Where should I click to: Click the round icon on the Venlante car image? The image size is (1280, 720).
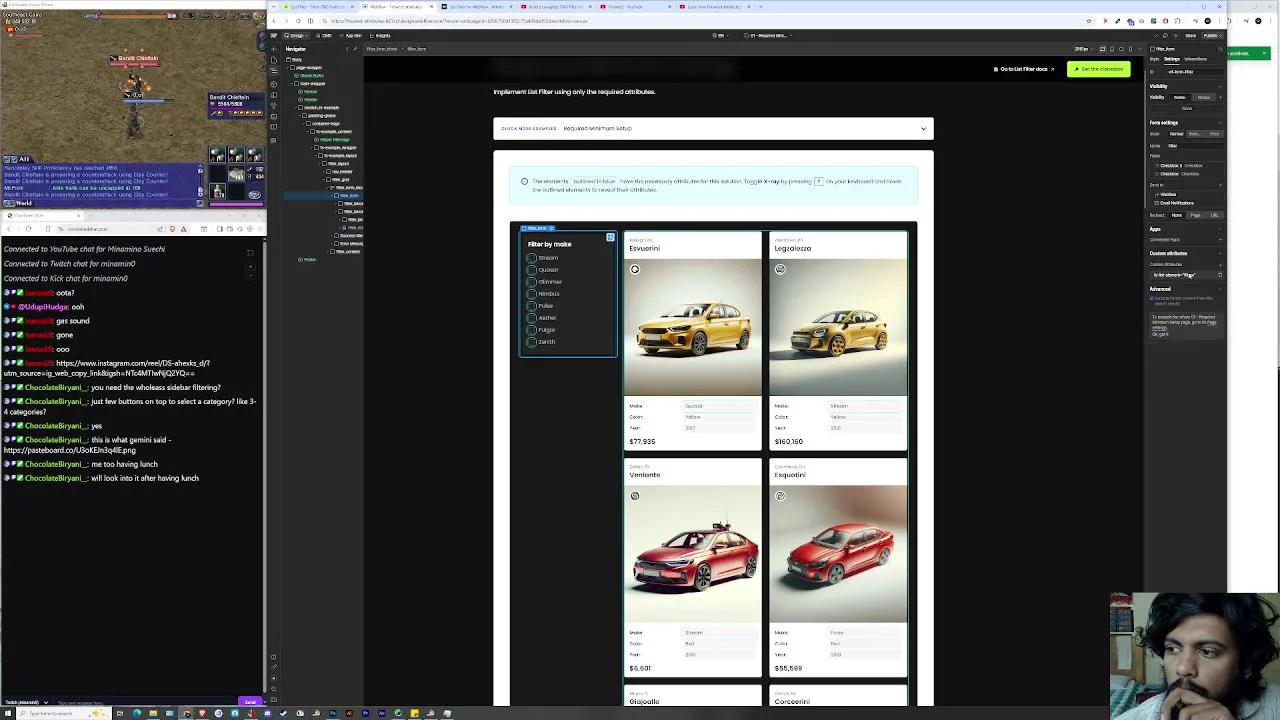point(634,496)
